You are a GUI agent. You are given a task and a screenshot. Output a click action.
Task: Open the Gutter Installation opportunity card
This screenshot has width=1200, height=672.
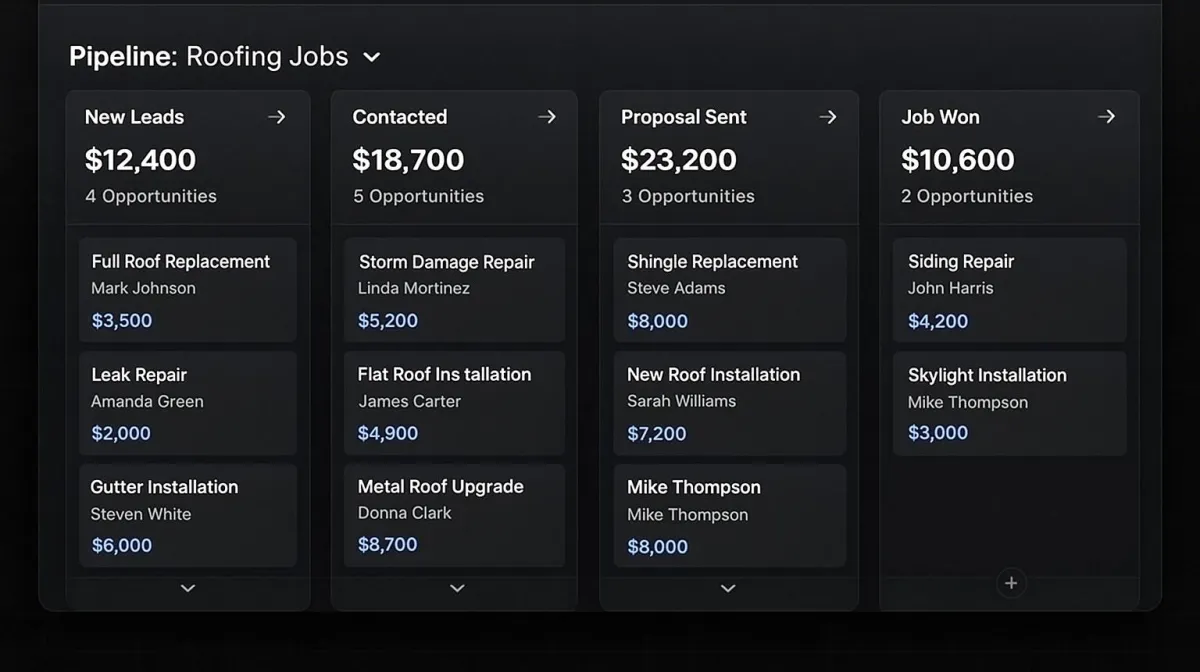point(188,515)
